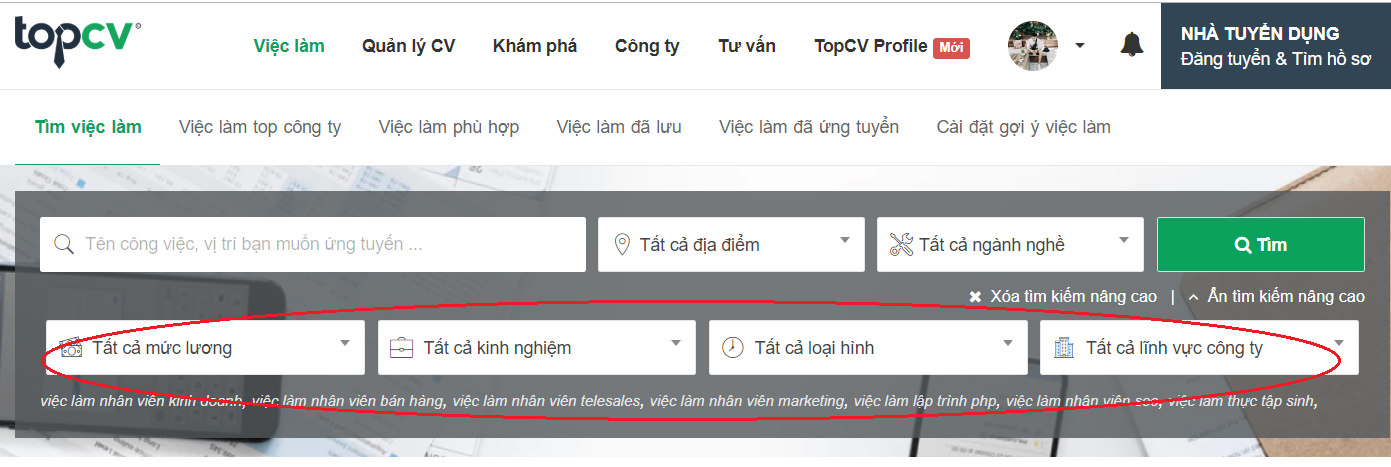Click the location pin icon
The width and height of the screenshot is (1391, 467).
621,245
